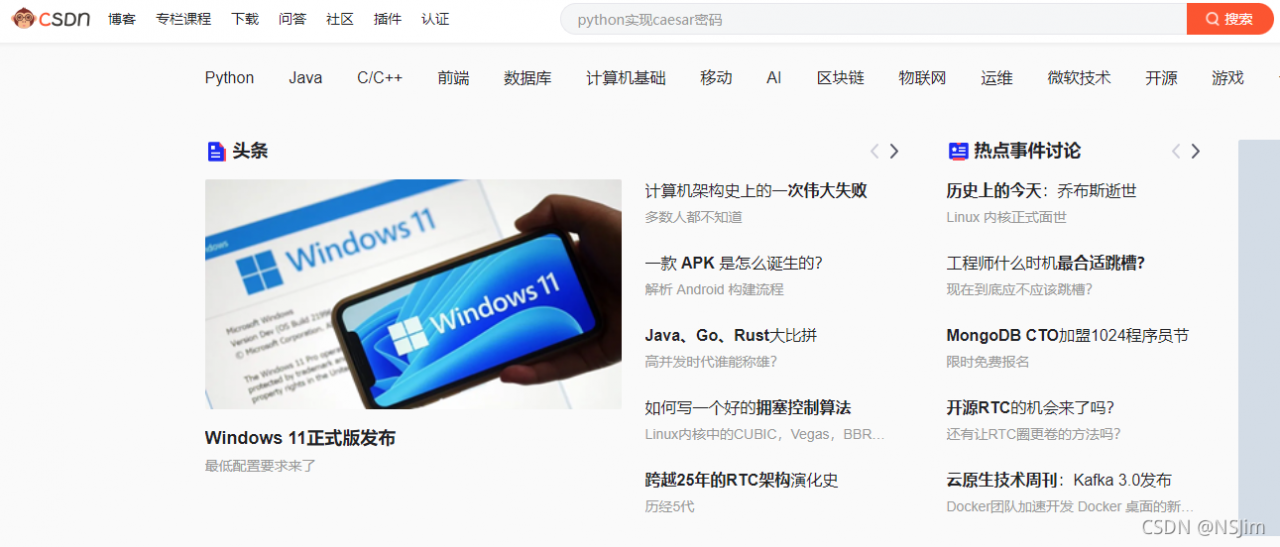Click the 头条 section document icon
This screenshot has height=547, width=1280.
[x=216, y=151]
